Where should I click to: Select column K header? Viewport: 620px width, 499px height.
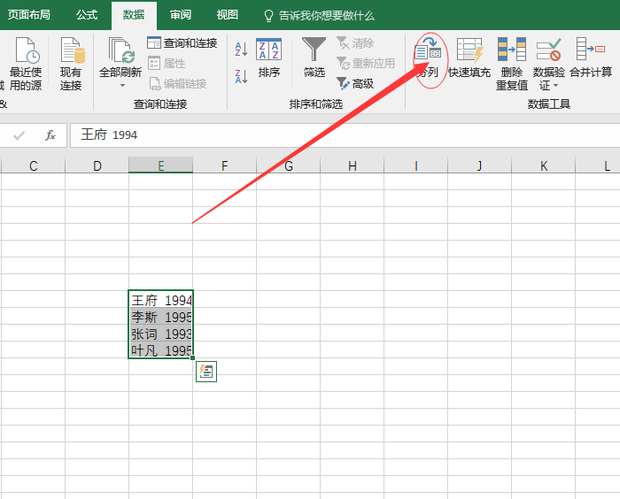[x=544, y=165]
